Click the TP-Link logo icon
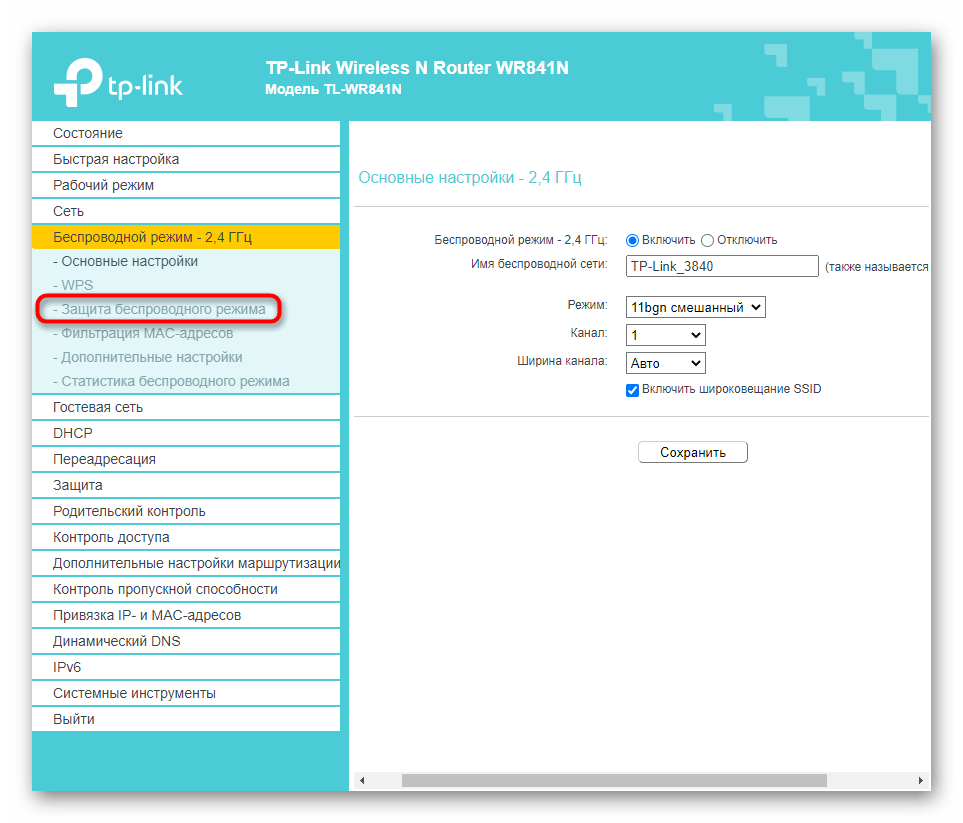This screenshot has width=963, height=823. [x=76, y=84]
